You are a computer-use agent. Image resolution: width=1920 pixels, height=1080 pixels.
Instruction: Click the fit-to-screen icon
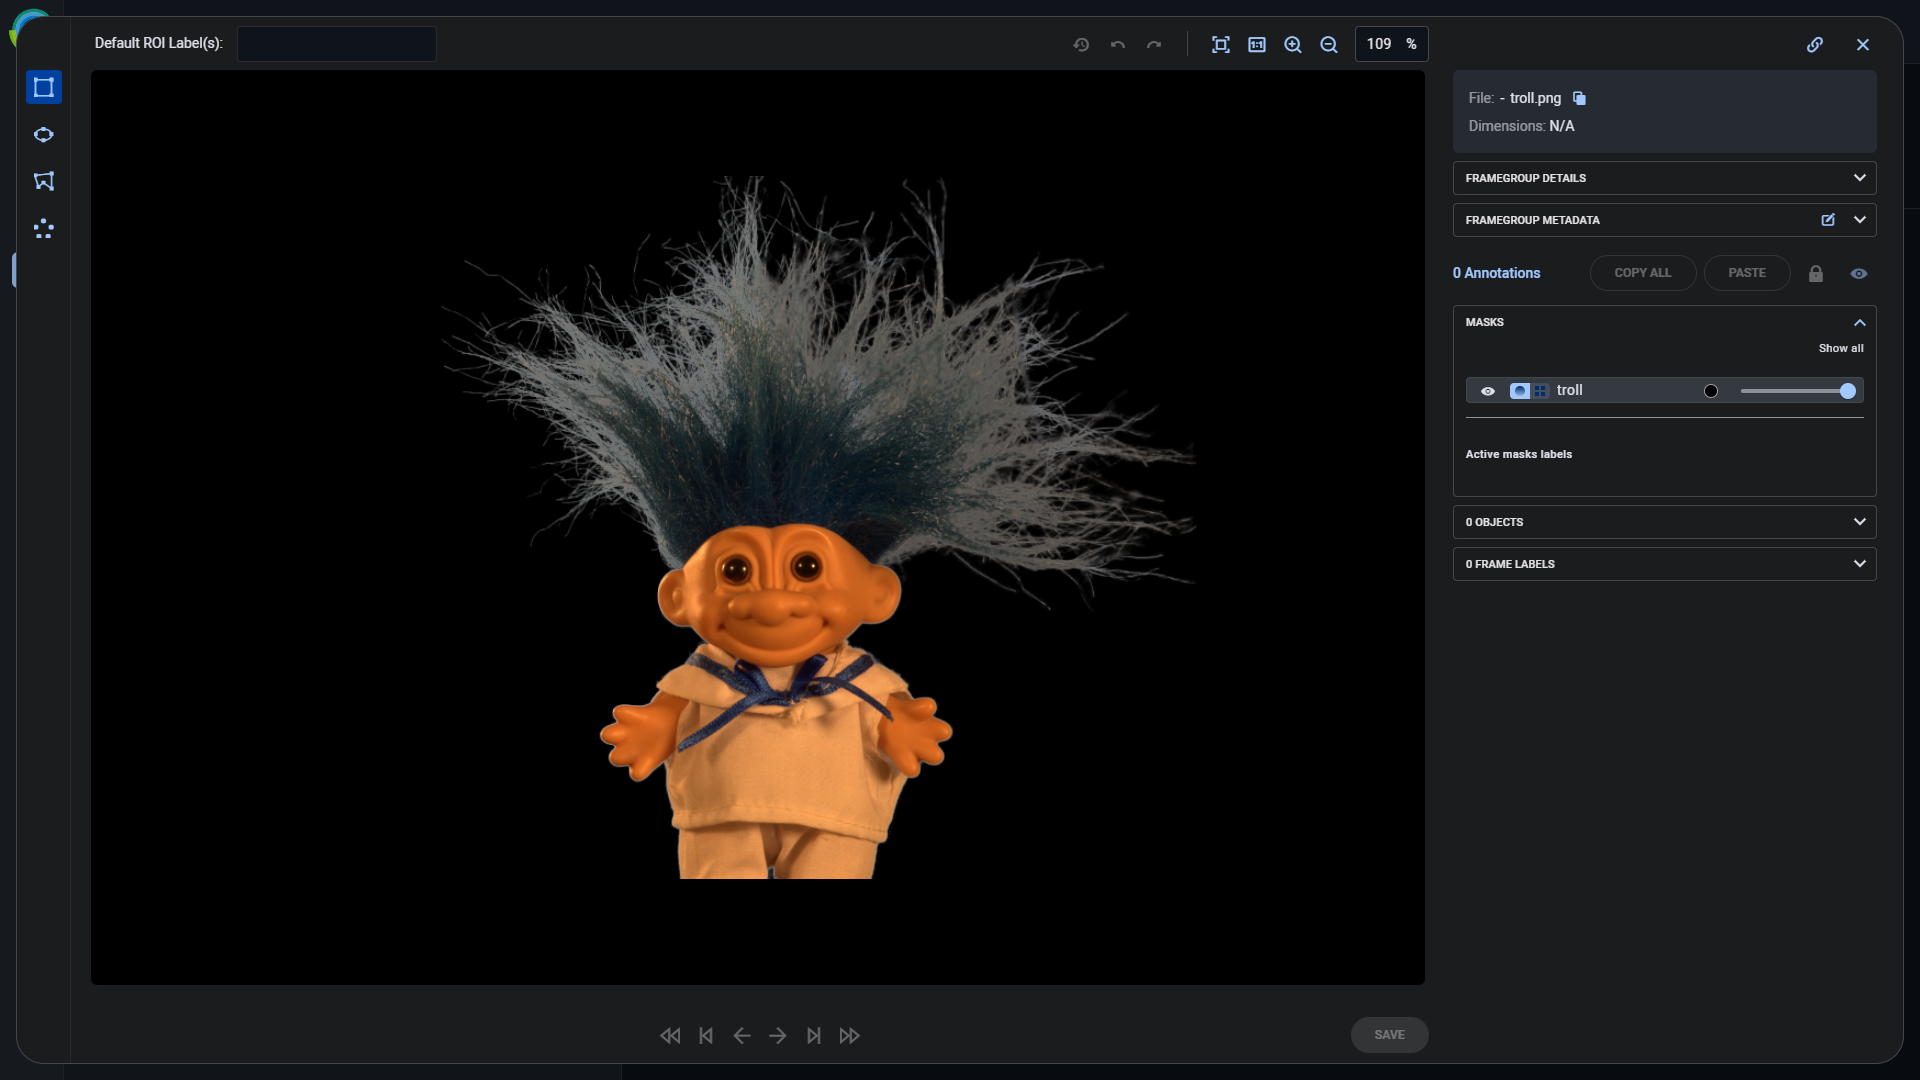pos(1220,44)
